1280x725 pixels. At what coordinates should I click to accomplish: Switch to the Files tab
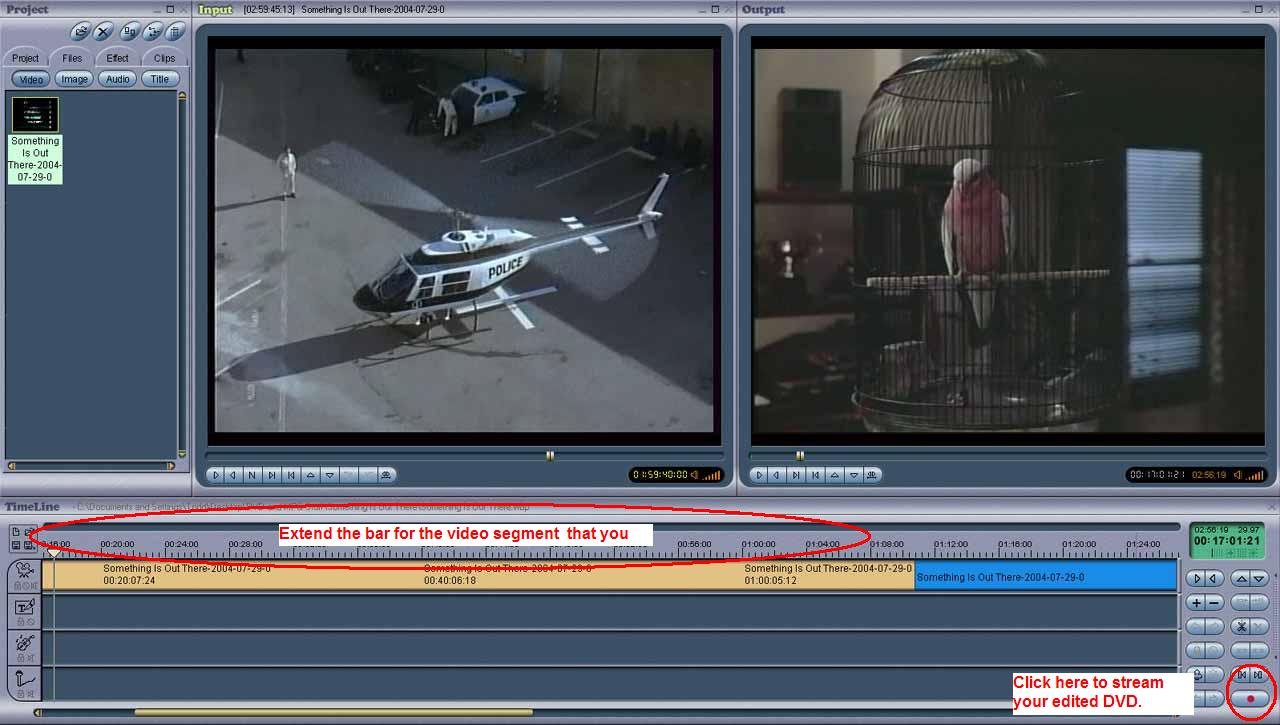tap(72, 58)
